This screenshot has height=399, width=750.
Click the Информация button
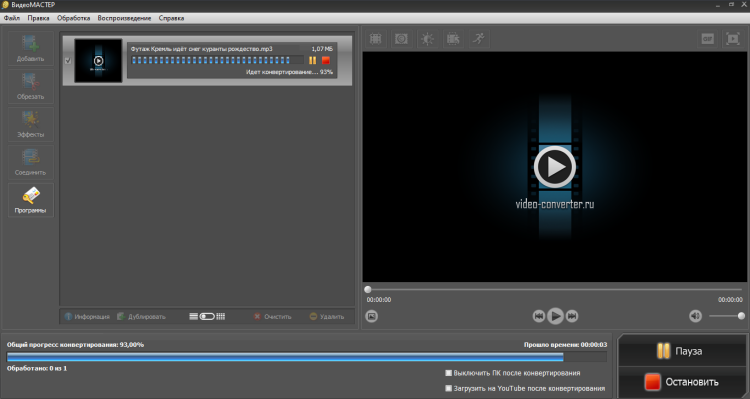[x=87, y=317]
